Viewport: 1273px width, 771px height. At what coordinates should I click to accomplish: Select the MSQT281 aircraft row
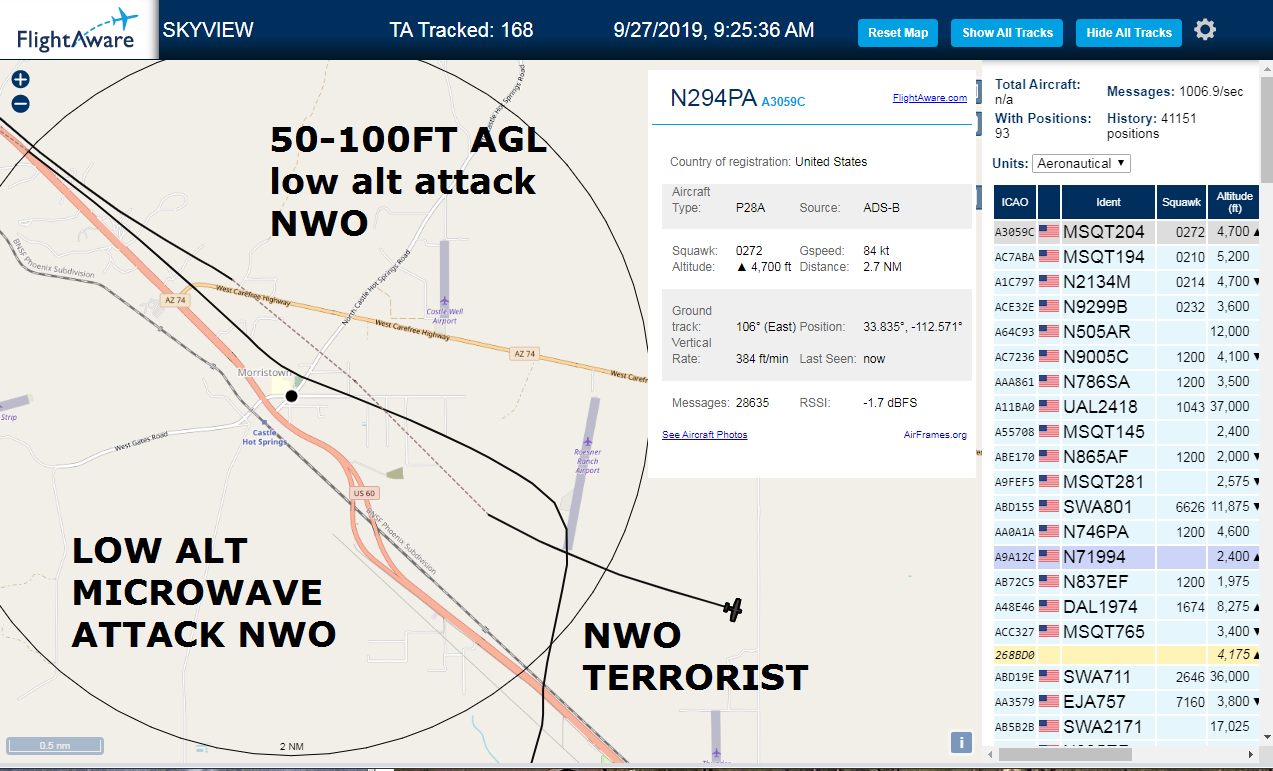click(1128, 482)
